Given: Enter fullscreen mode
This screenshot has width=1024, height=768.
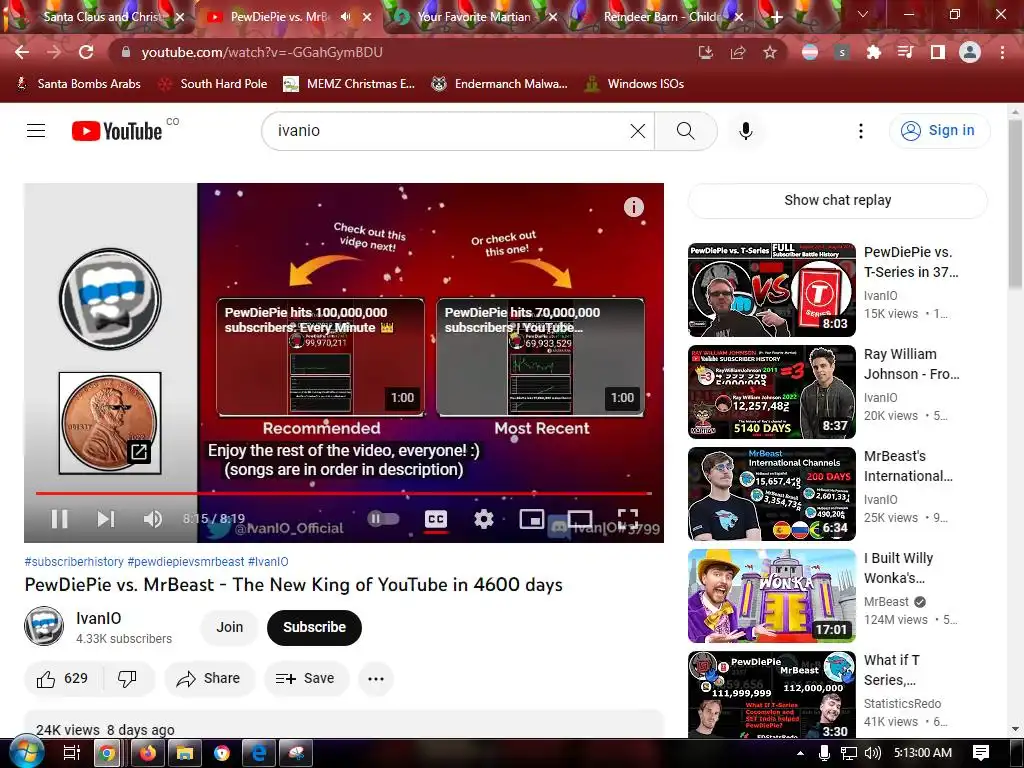Looking at the screenshot, I should tap(628, 519).
